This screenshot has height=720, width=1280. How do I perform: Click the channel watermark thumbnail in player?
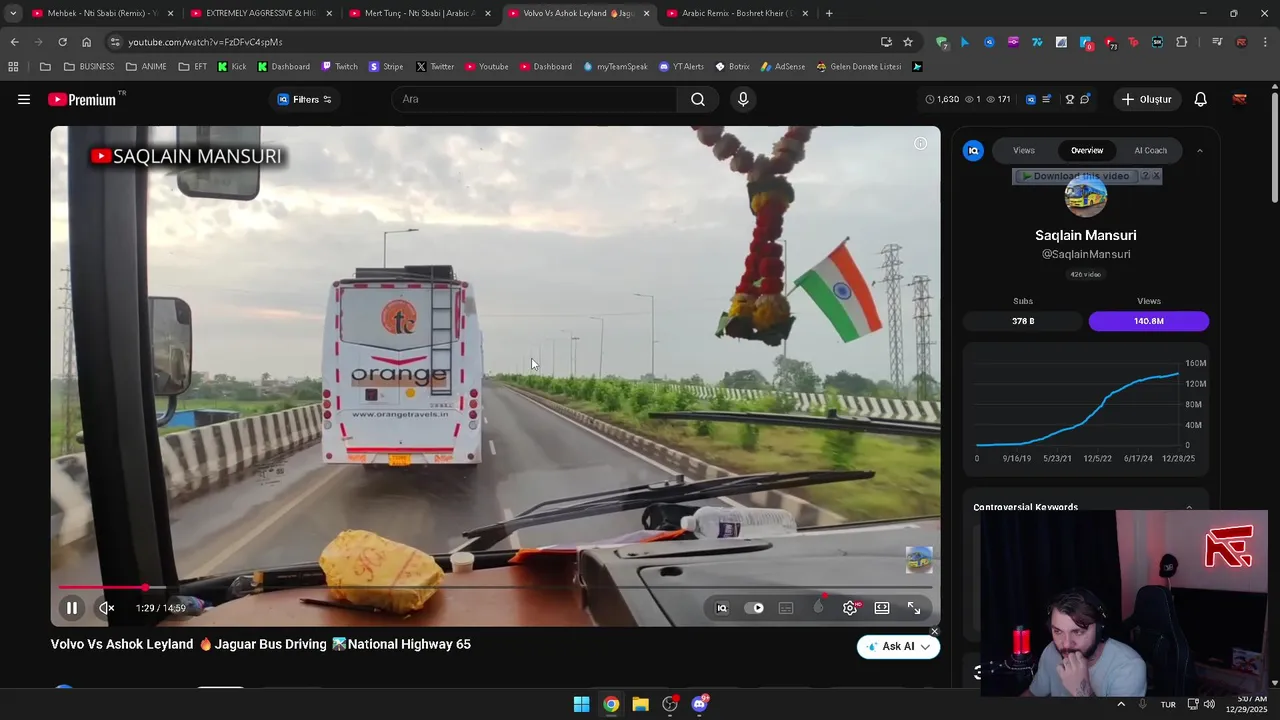(x=919, y=559)
